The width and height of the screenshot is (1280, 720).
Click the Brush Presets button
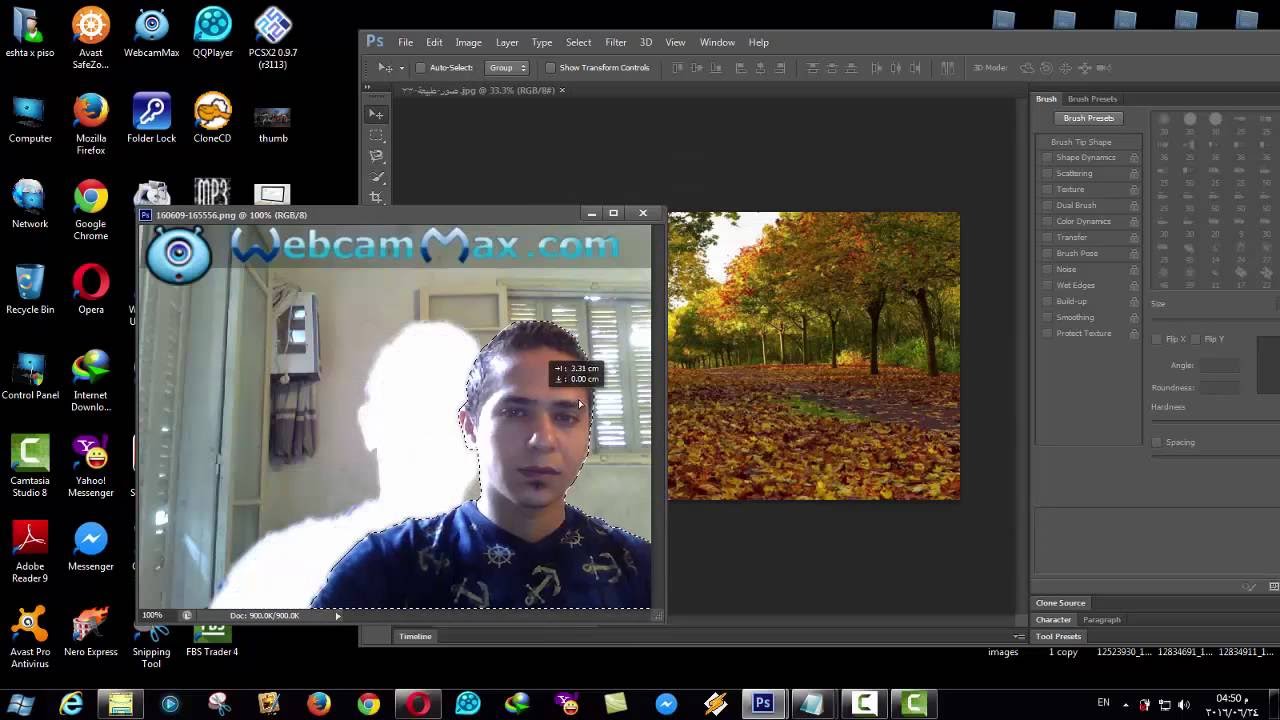click(1088, 118)
